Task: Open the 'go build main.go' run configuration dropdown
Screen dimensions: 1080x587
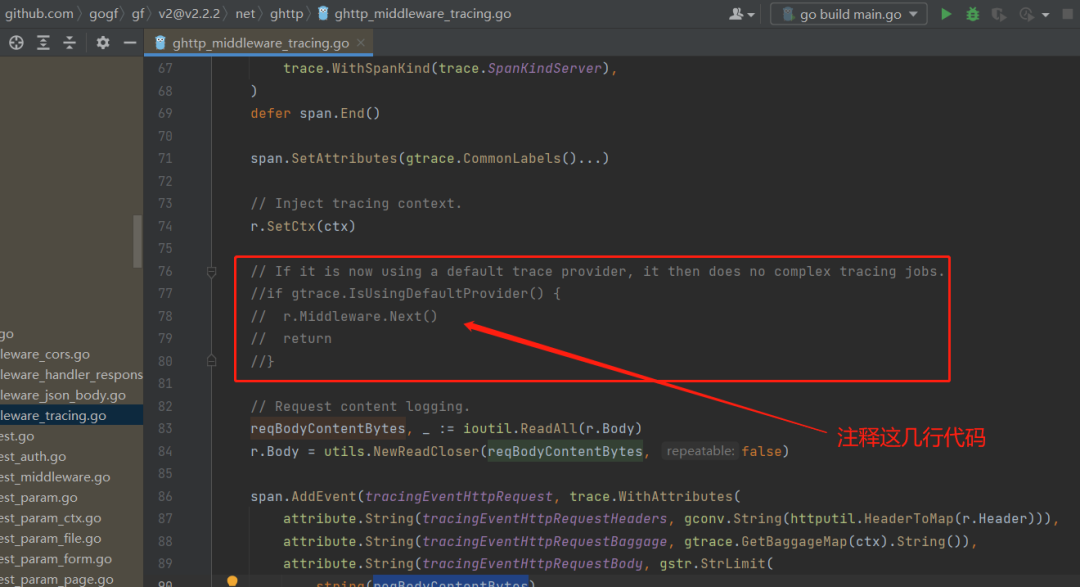Action: coord(849,14)
